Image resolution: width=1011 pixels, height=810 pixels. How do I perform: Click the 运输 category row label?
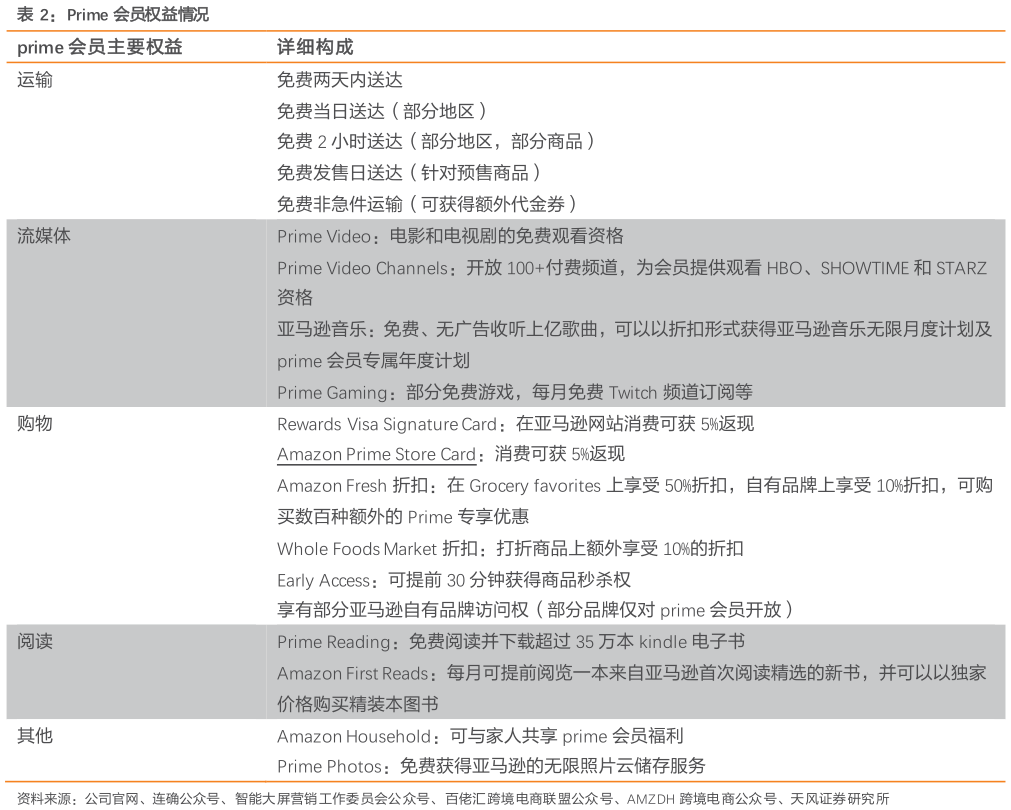33,78
